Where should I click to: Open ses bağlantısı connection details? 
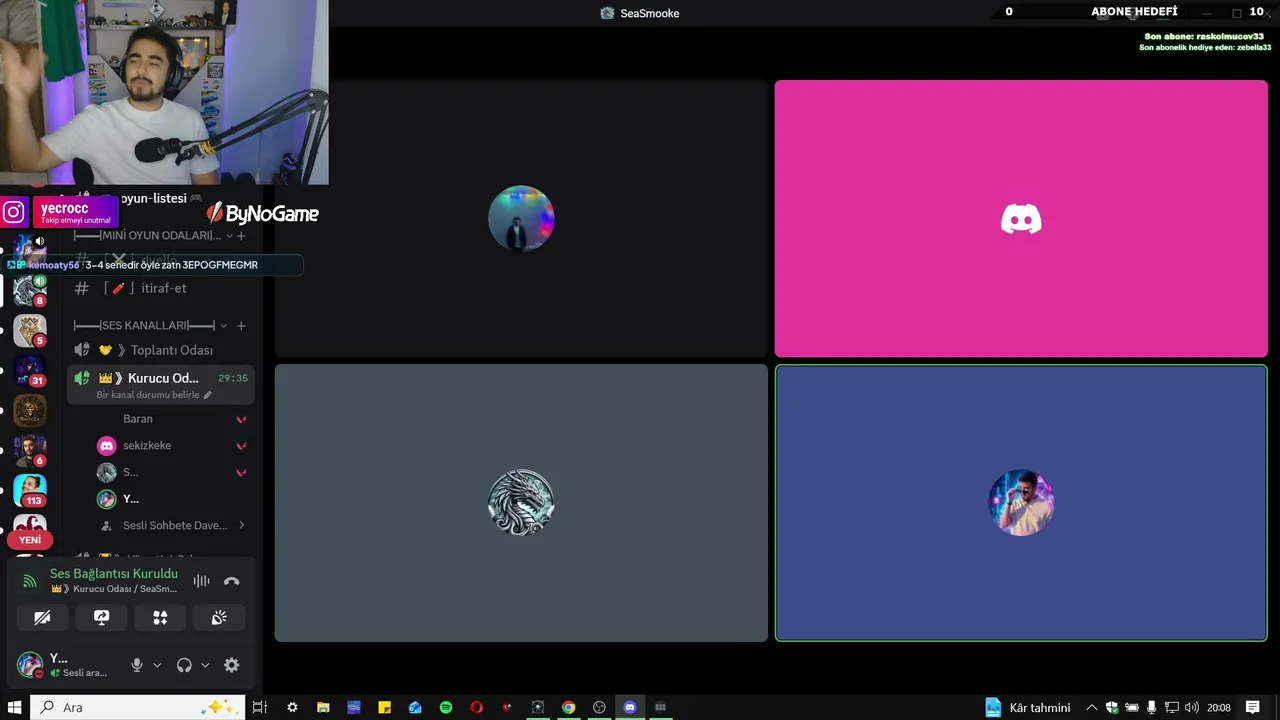point(113,574)
